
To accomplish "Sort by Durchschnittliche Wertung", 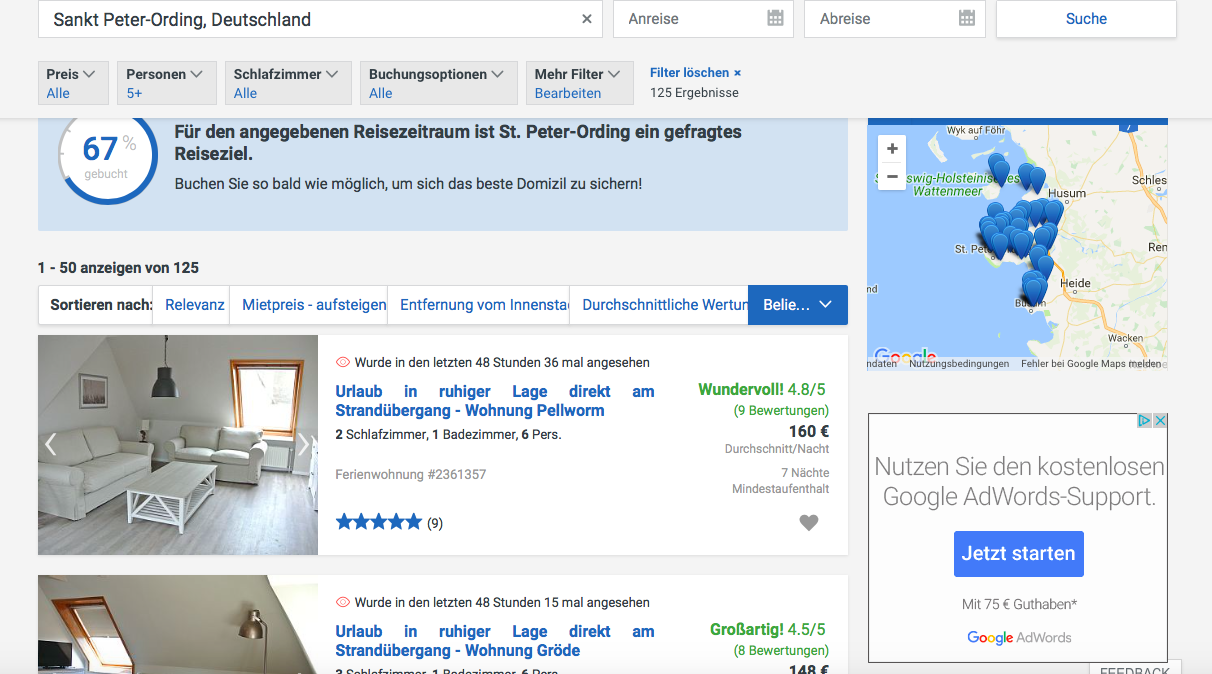I will click(x=664, y=305).
